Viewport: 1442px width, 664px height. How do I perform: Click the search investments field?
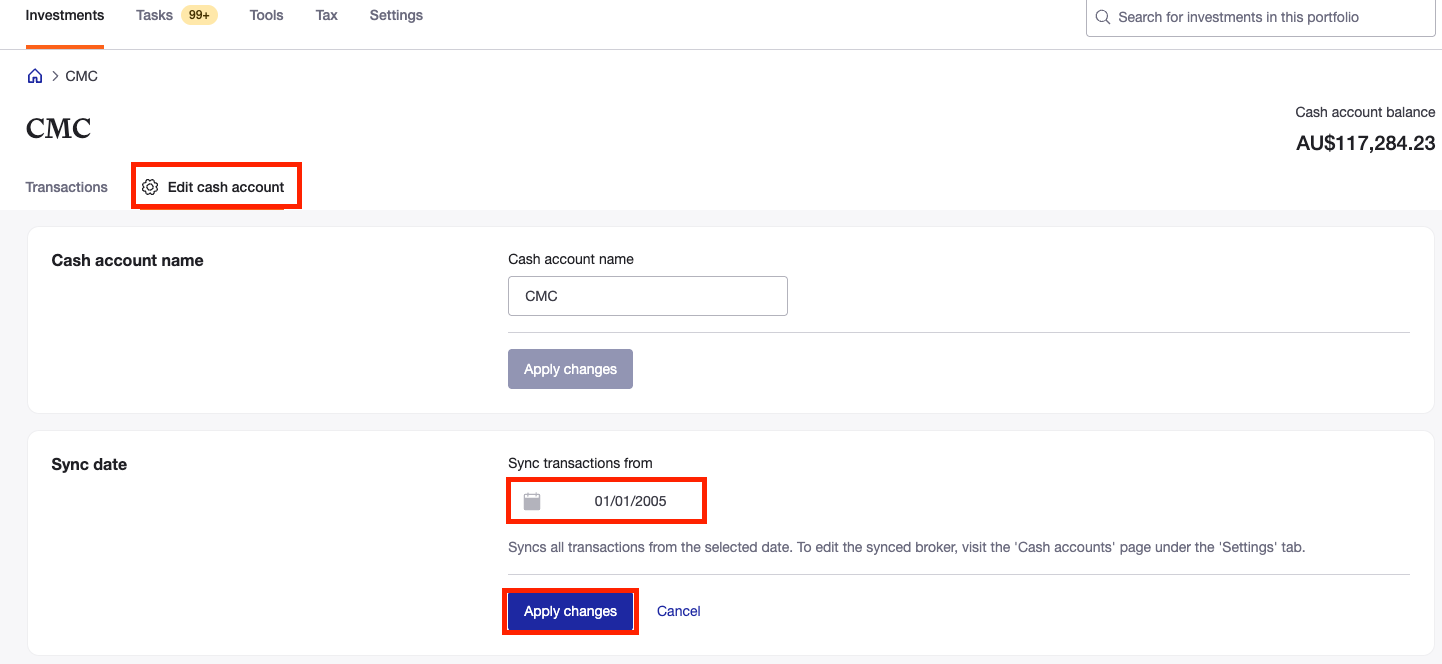pos(1261,17)
